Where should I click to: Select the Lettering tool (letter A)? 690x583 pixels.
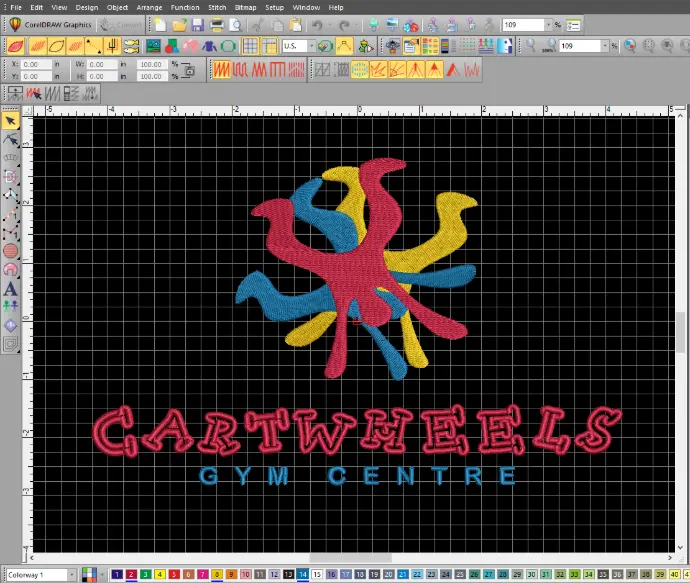click(x=11, y=289)
